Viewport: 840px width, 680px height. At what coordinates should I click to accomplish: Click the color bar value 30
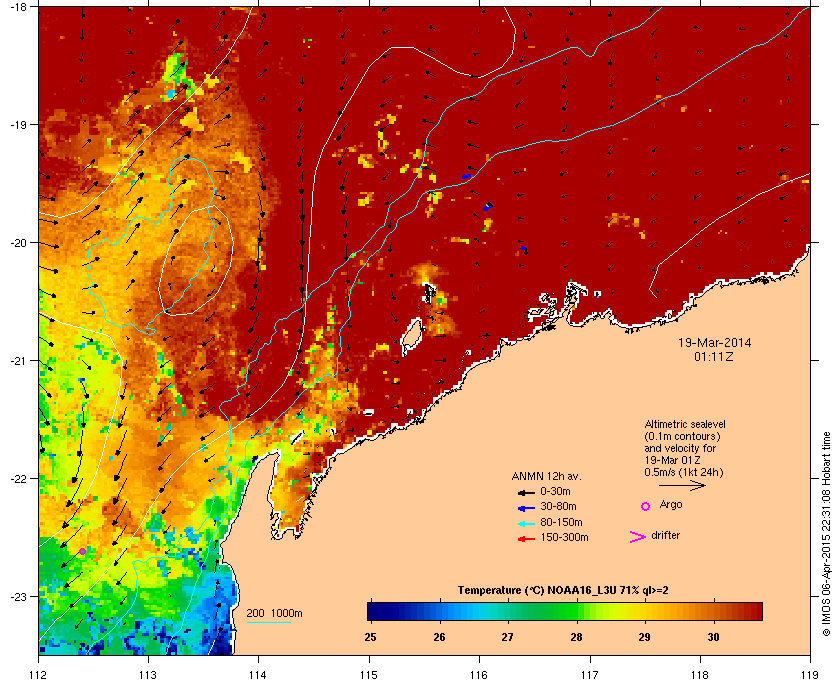coord(713,637)
